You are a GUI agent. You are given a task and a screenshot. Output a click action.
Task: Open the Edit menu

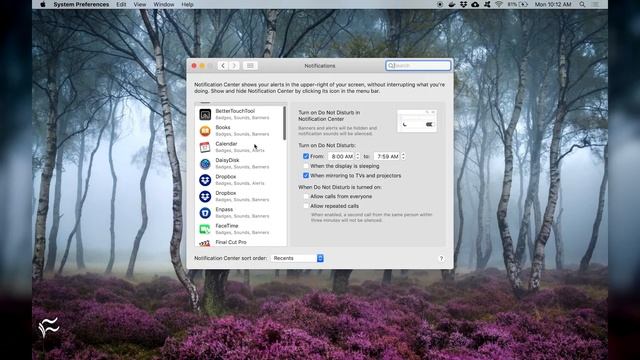click(x=121, y=4)
